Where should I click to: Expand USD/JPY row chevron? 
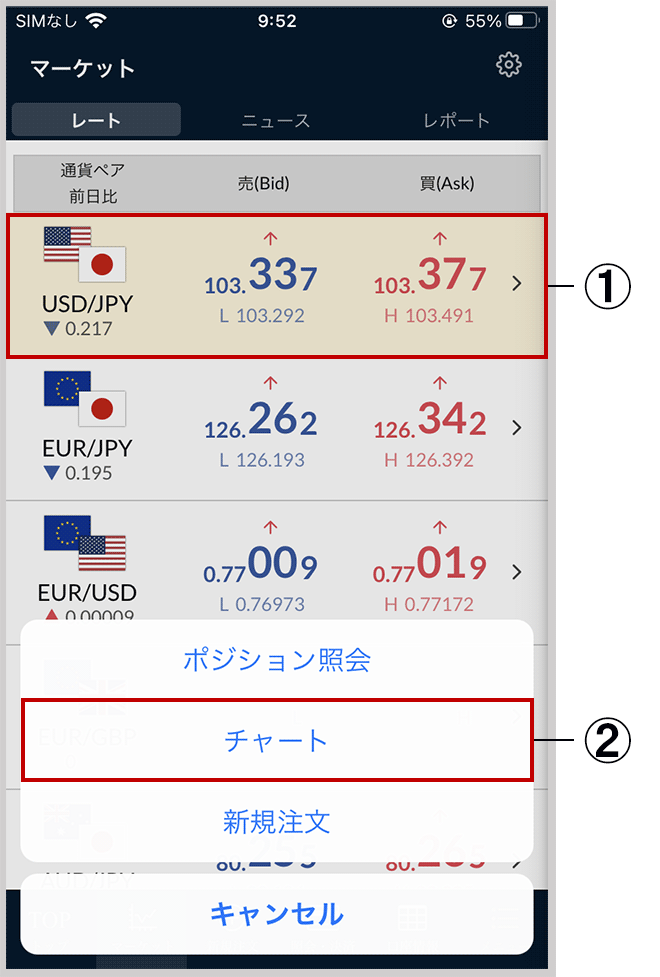click(516, 284)
